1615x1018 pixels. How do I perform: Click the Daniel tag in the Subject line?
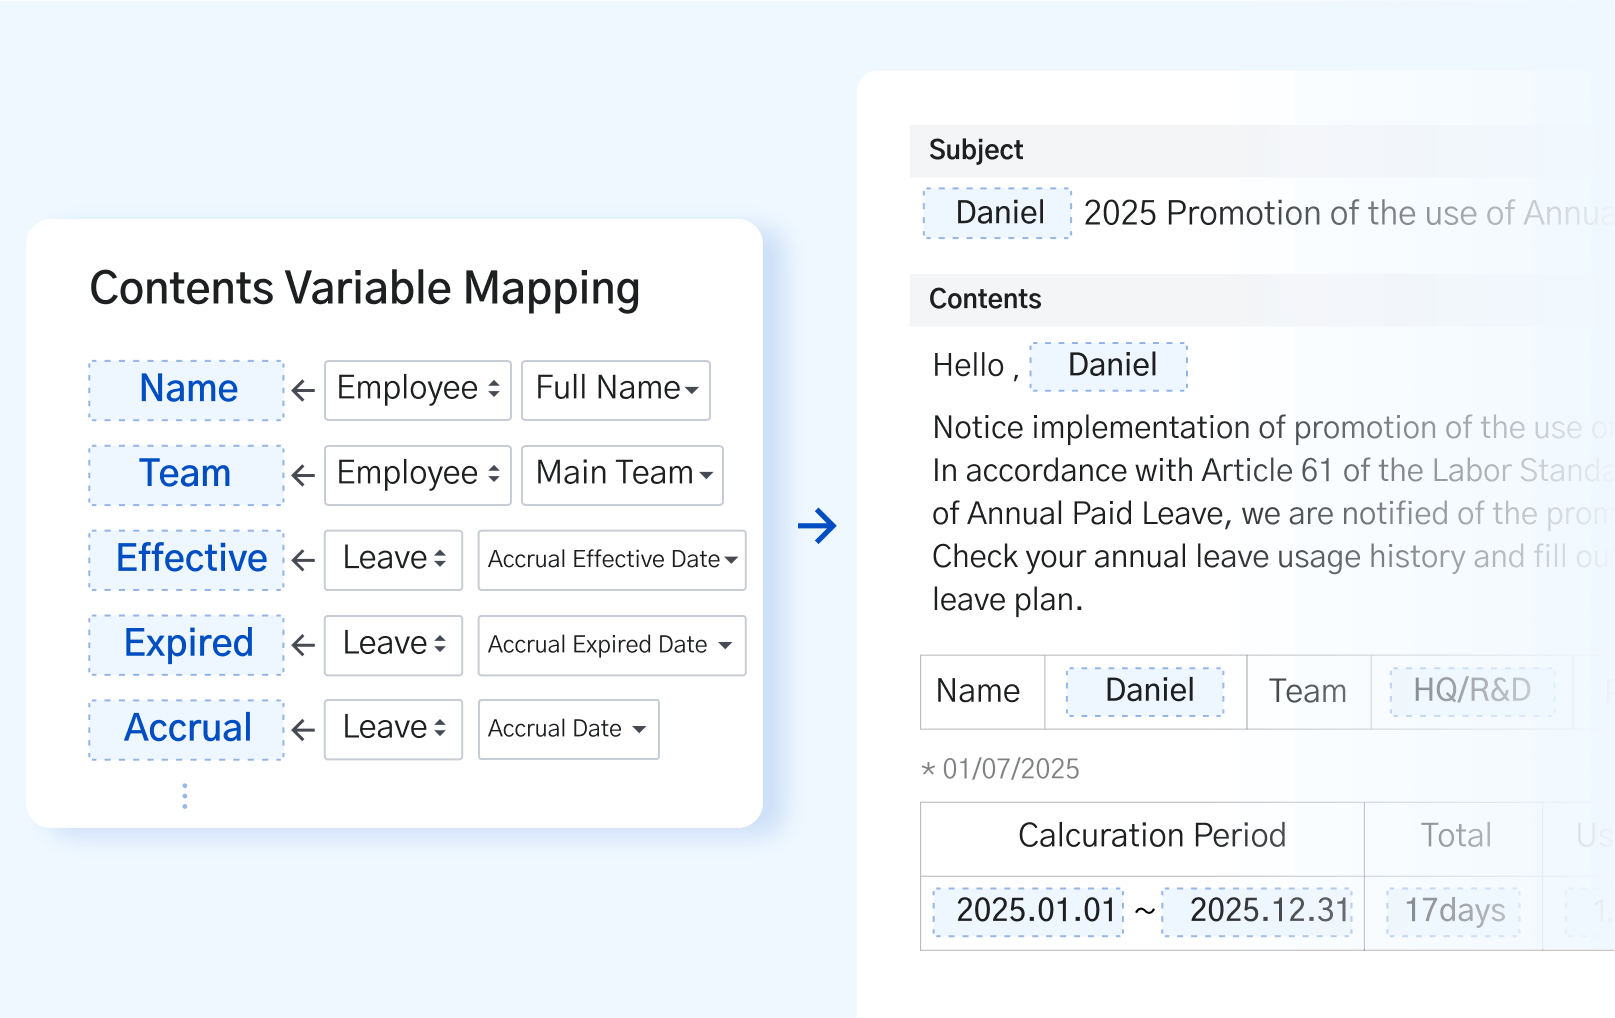tap(997, 213)
